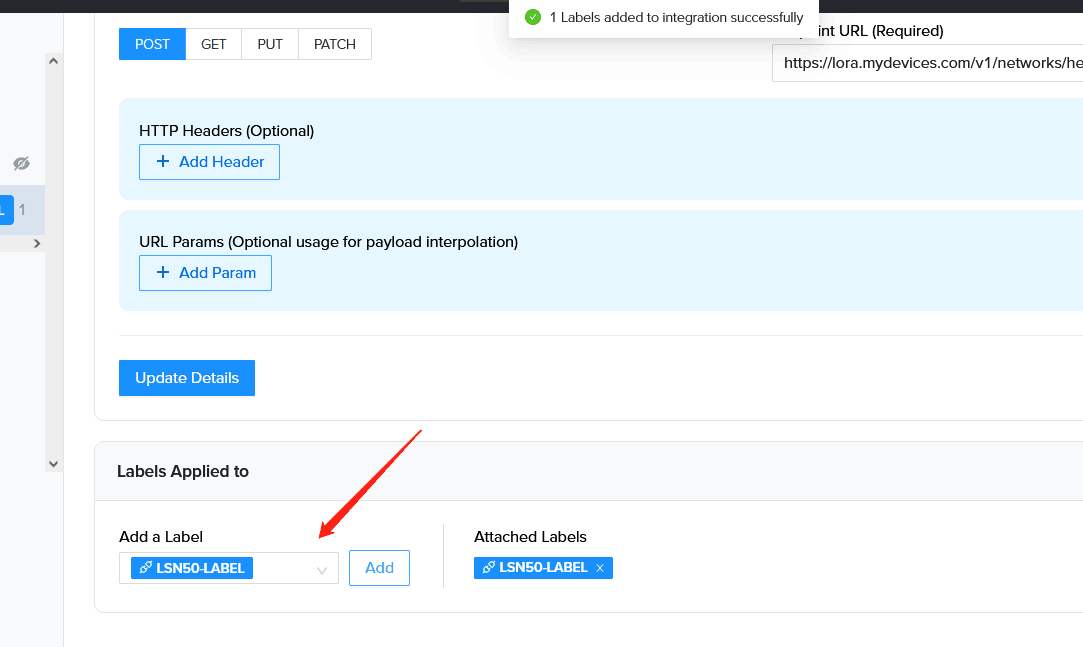This screenshot has height=647, width=1083.
Task: Click the Add Header button
Action: [x=209, y=162]
